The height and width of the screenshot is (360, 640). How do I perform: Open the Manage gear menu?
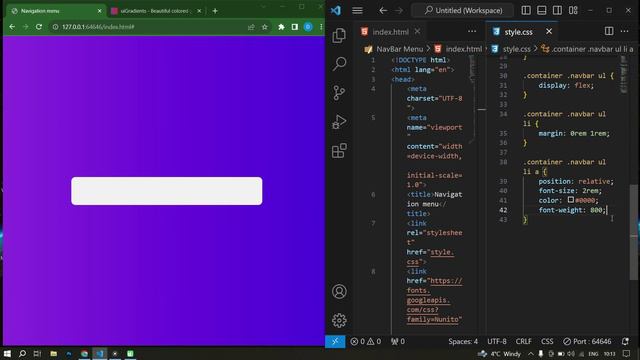[339, 320]
